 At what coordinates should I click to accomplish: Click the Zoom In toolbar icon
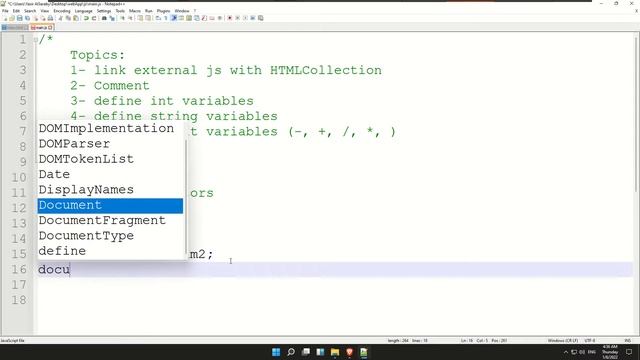pos(122,18)
